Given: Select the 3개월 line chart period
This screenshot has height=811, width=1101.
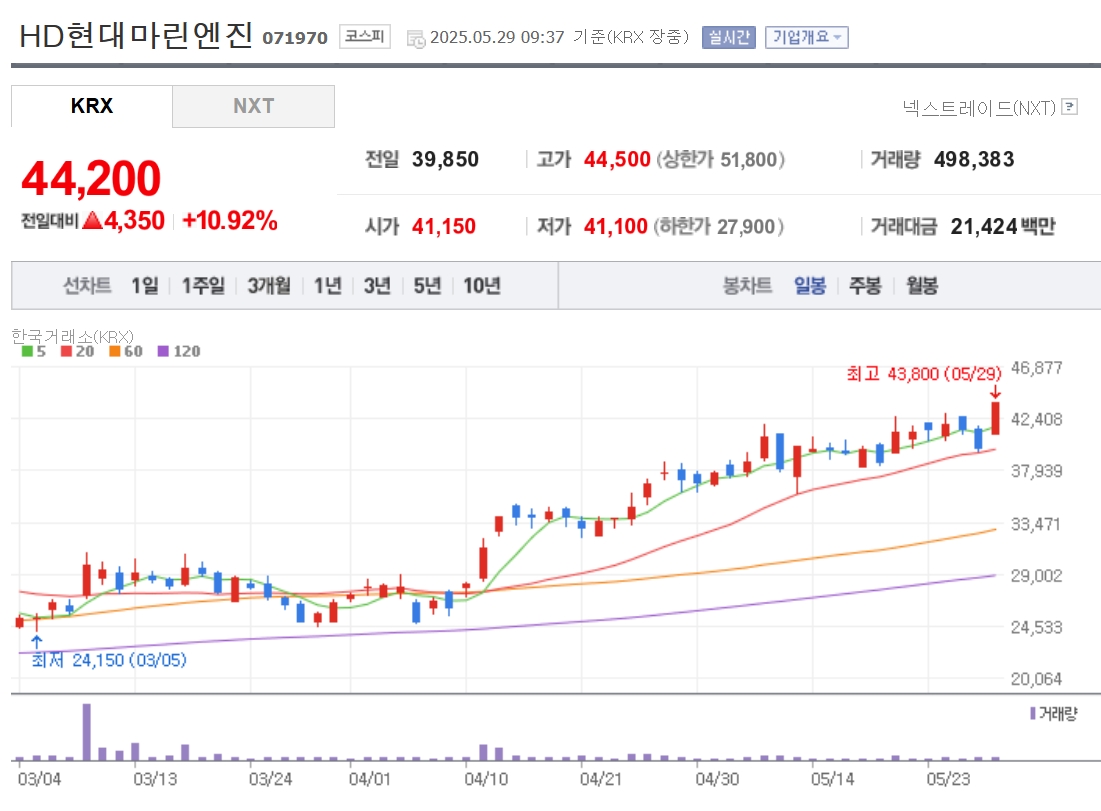Looking at the screenshot, I should pos(269,286).
